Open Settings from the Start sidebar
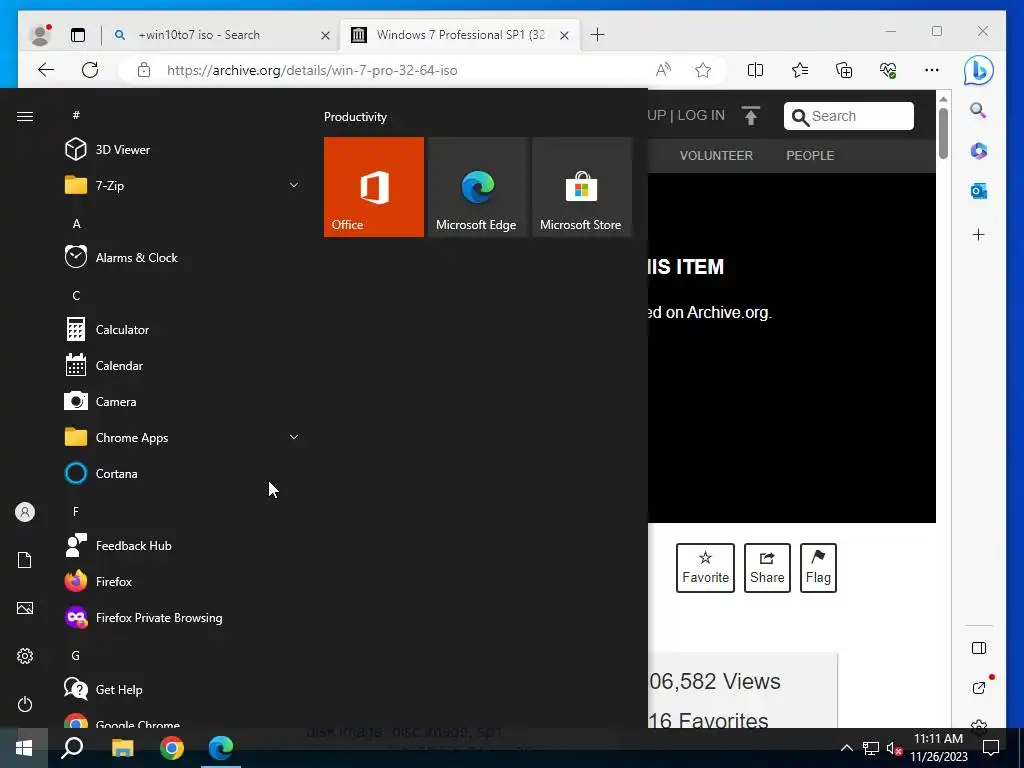Viewport: 1024px width, 768px height. pyautogui.click(x=25, y=656)
